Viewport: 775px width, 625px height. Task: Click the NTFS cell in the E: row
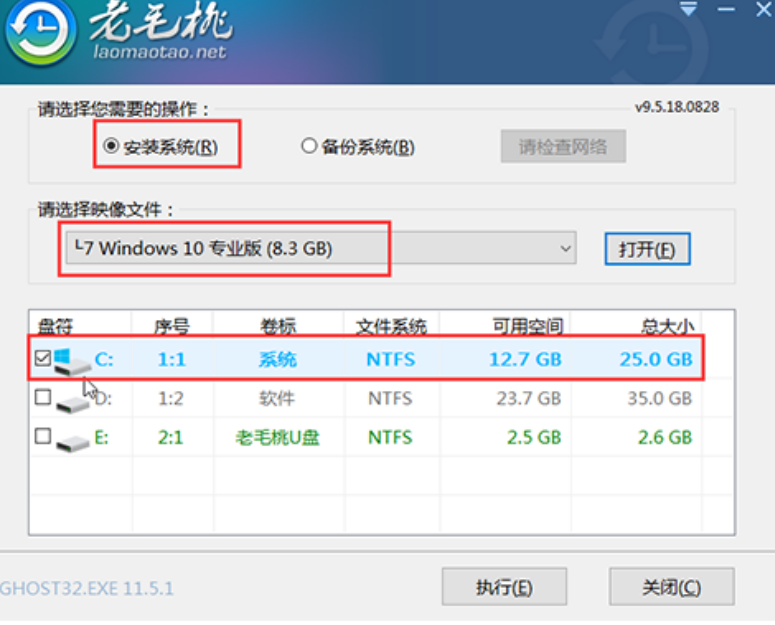(x=390, y=437)
